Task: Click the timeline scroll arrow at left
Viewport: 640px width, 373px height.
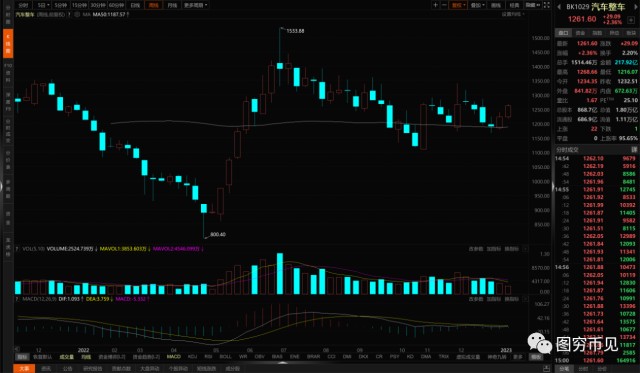Action: [17, 349]
